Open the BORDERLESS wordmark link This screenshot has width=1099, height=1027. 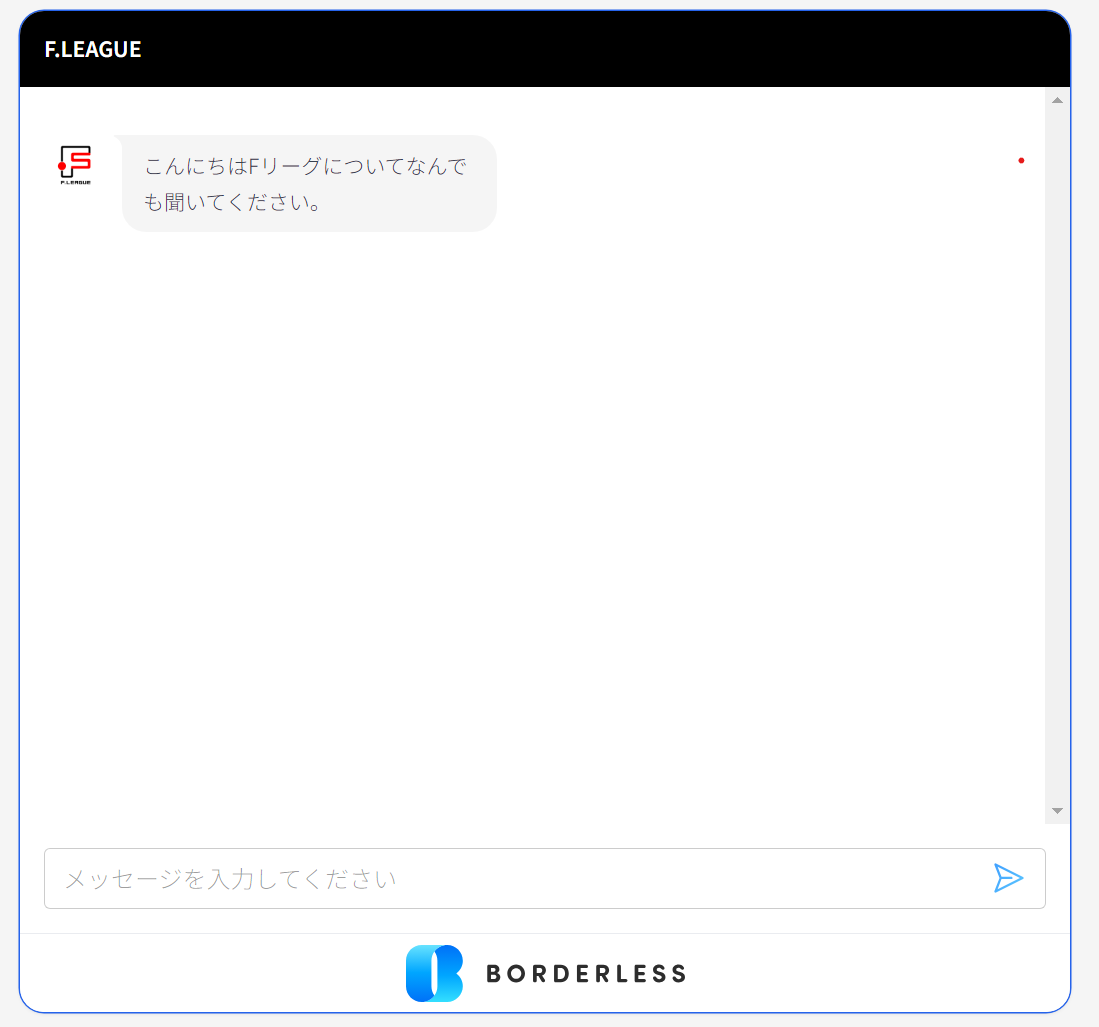click(x=586, y=974)
